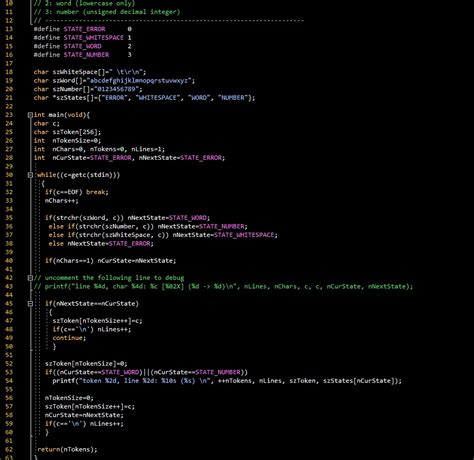Click the 'char c;' declaration

coord(47,124)
